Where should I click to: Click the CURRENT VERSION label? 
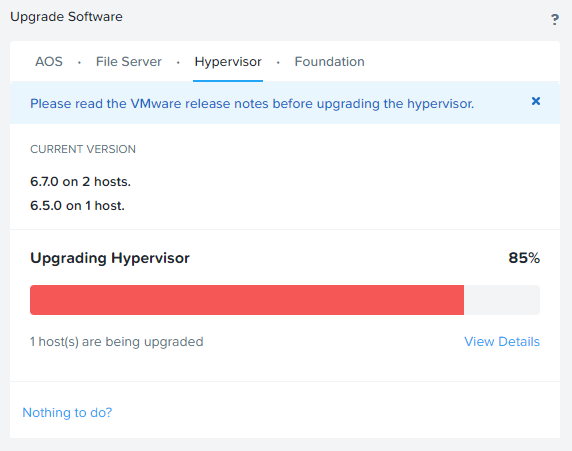click(83, 149)
